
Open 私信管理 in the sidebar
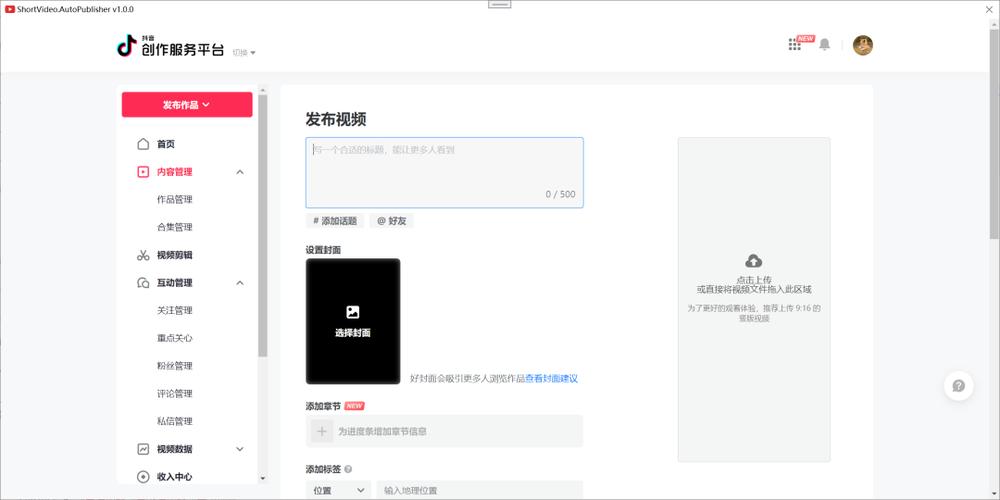pos(175,421)
